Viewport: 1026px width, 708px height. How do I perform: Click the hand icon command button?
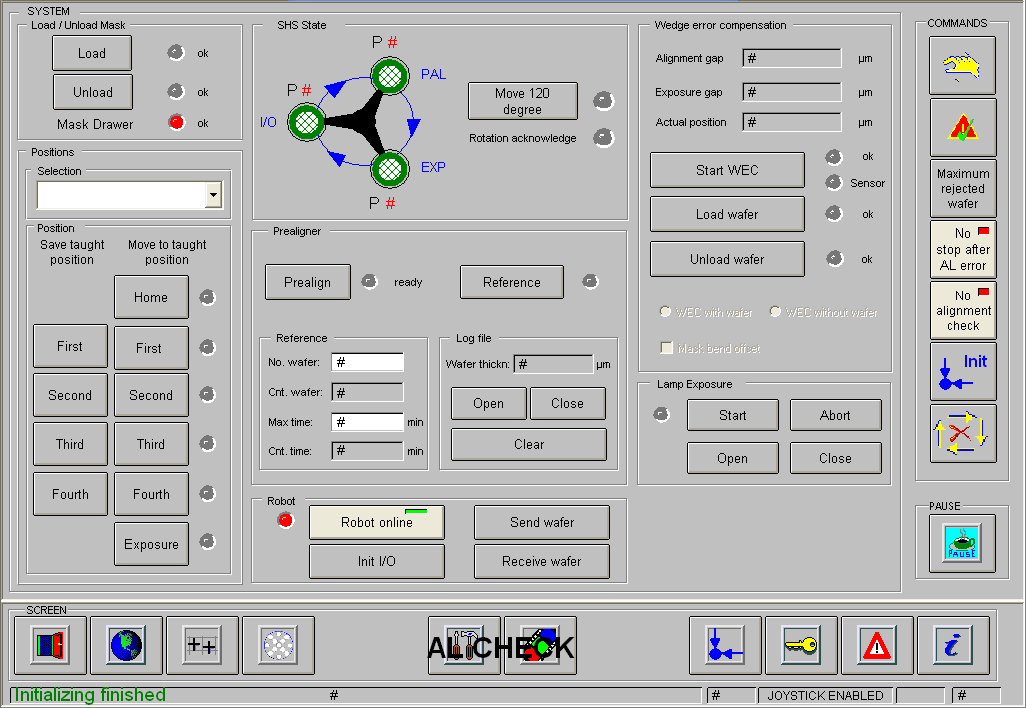[962, 66]
